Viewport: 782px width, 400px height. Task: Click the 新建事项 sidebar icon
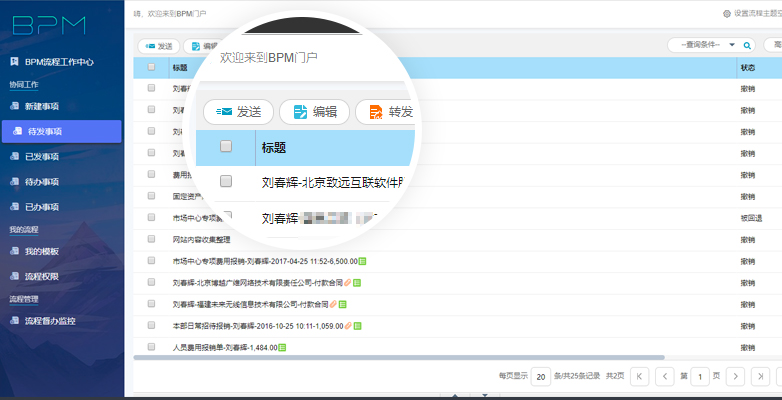pyautogui.click(x=15, y=106)
